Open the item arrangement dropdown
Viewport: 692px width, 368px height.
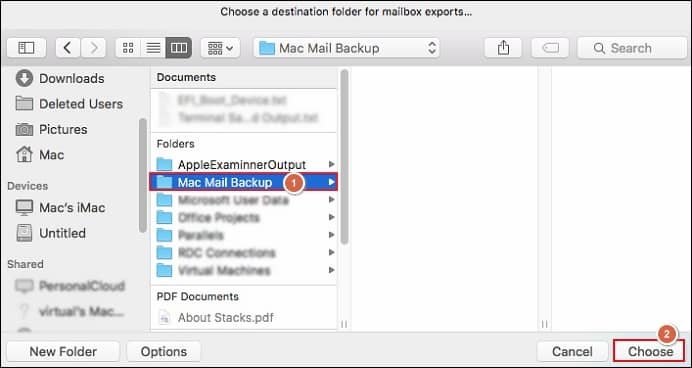[220, 48]
